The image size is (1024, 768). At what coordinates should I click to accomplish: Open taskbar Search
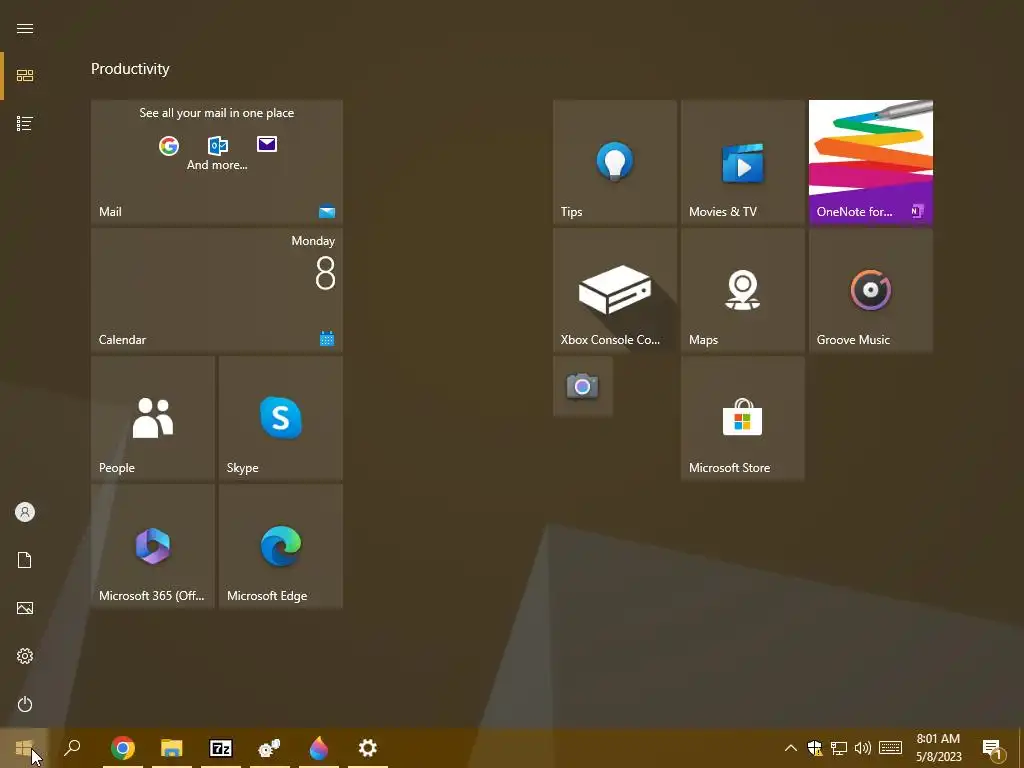click(x=72, y=748)
